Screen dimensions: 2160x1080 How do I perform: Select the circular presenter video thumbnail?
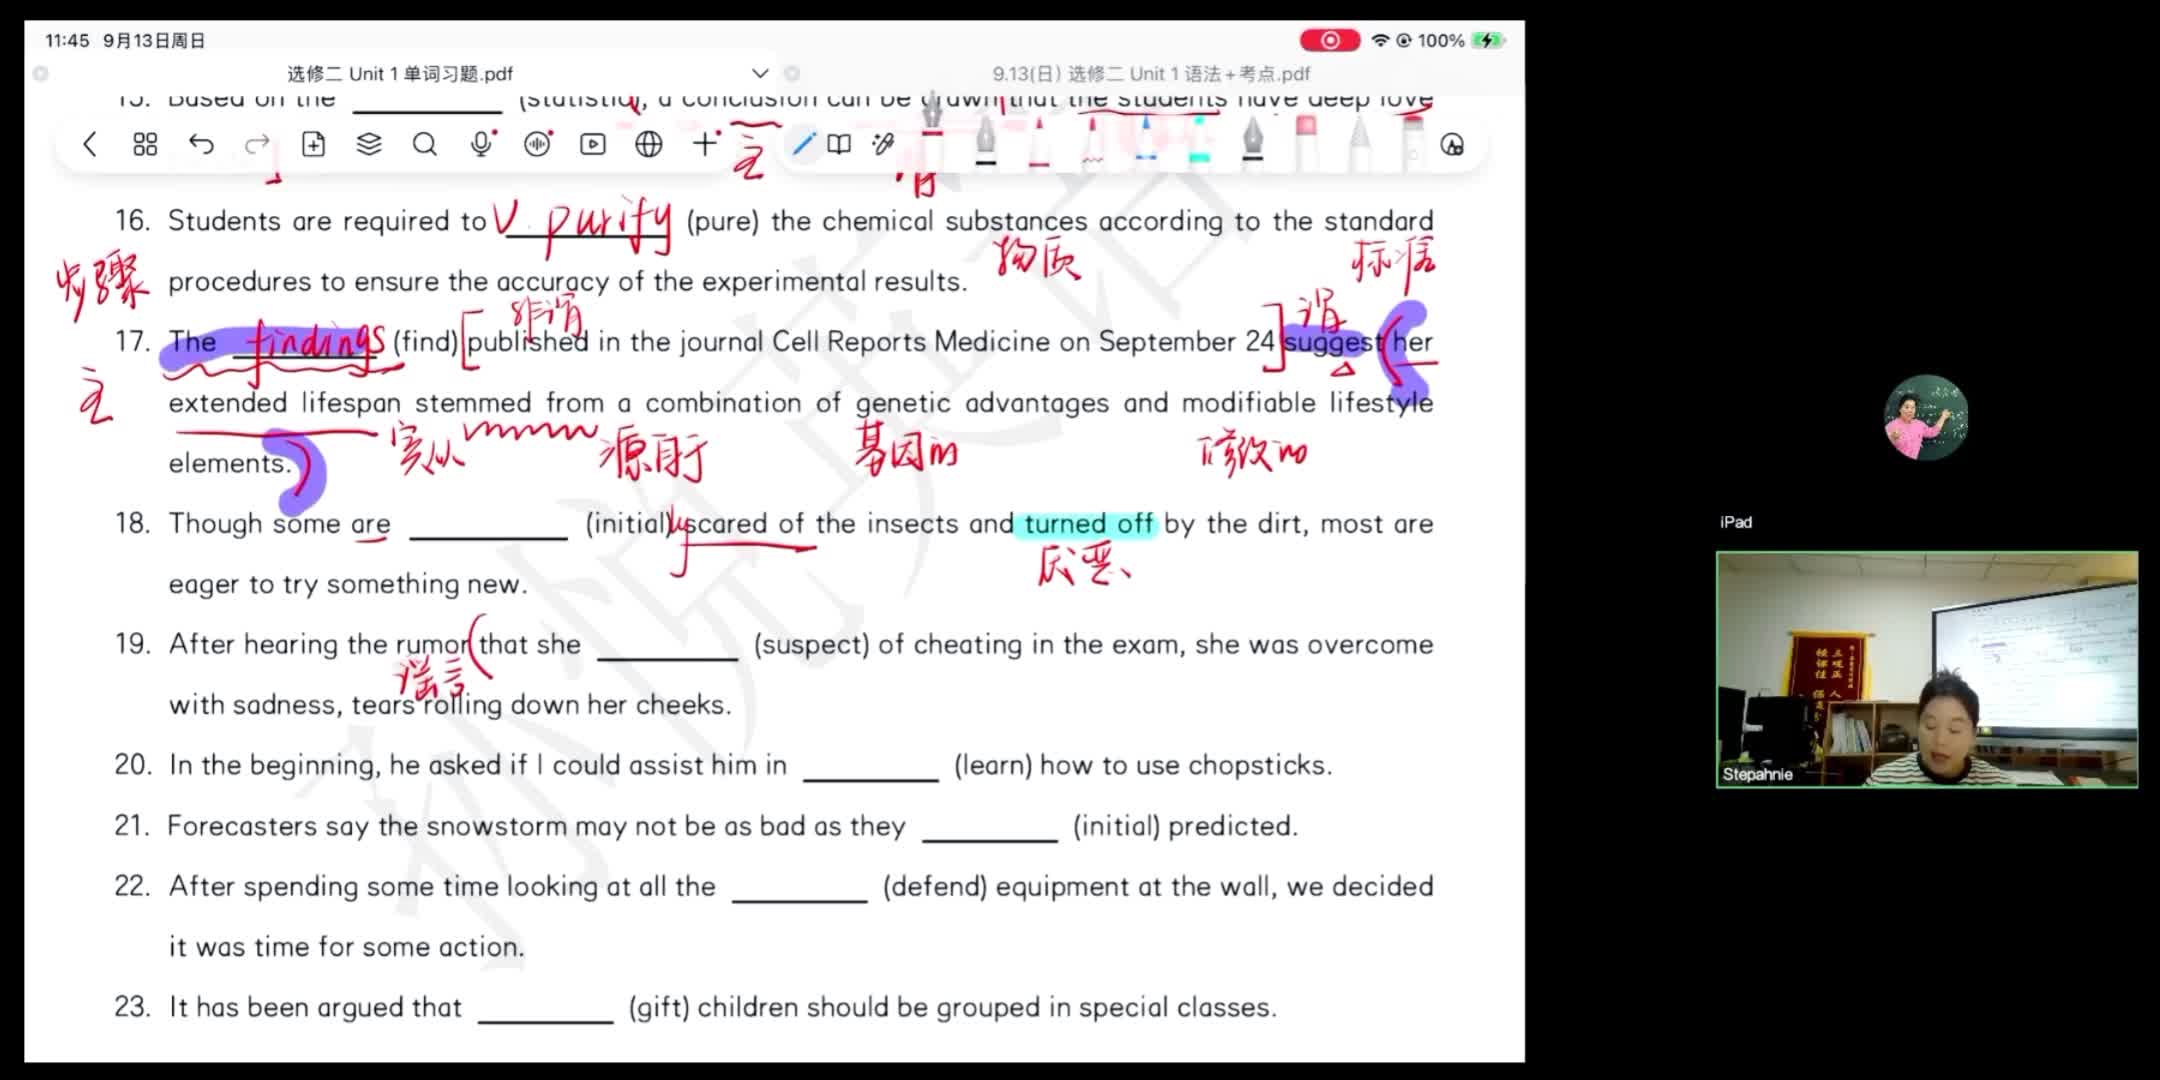(1926, 418)
